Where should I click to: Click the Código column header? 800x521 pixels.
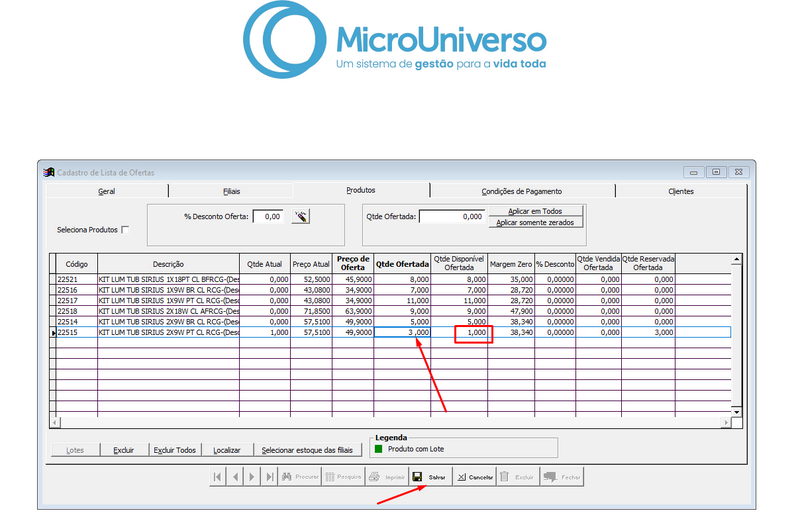point(77,264)
